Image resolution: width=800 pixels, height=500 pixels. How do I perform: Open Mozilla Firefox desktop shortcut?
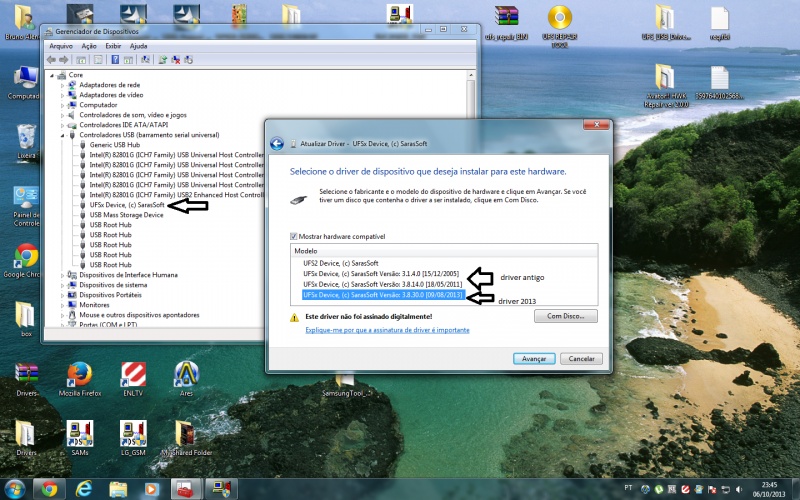(x=80, y=379)
